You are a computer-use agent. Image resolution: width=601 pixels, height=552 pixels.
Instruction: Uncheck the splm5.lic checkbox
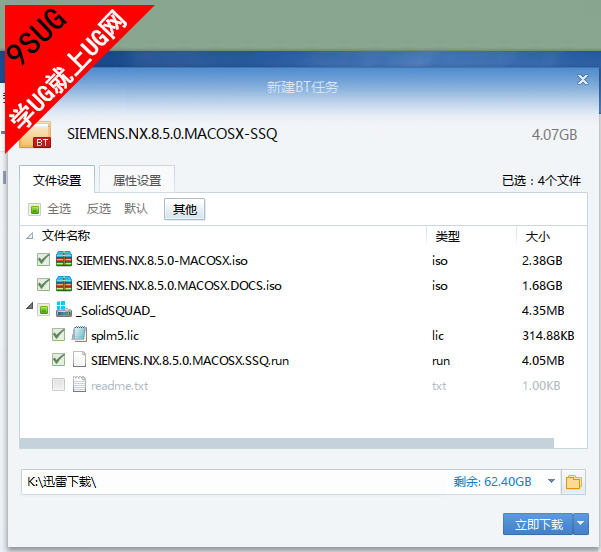click(x=58, y=335)
